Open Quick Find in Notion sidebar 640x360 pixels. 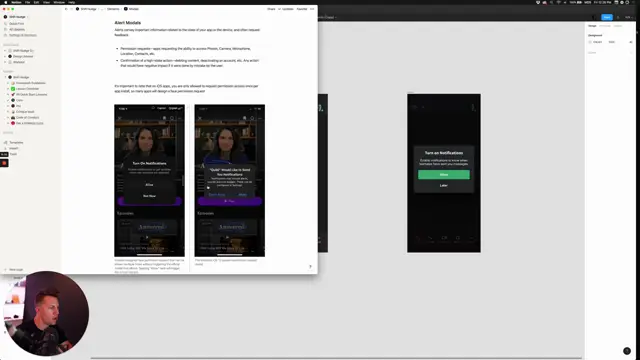coord(16,24)
